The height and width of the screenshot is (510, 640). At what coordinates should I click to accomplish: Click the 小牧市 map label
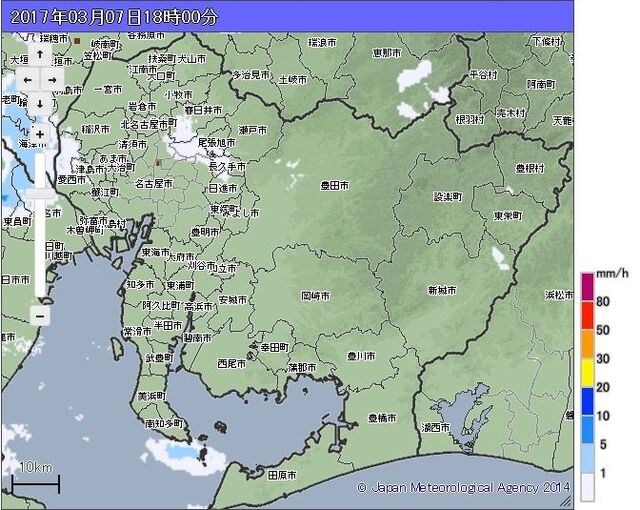179,94
